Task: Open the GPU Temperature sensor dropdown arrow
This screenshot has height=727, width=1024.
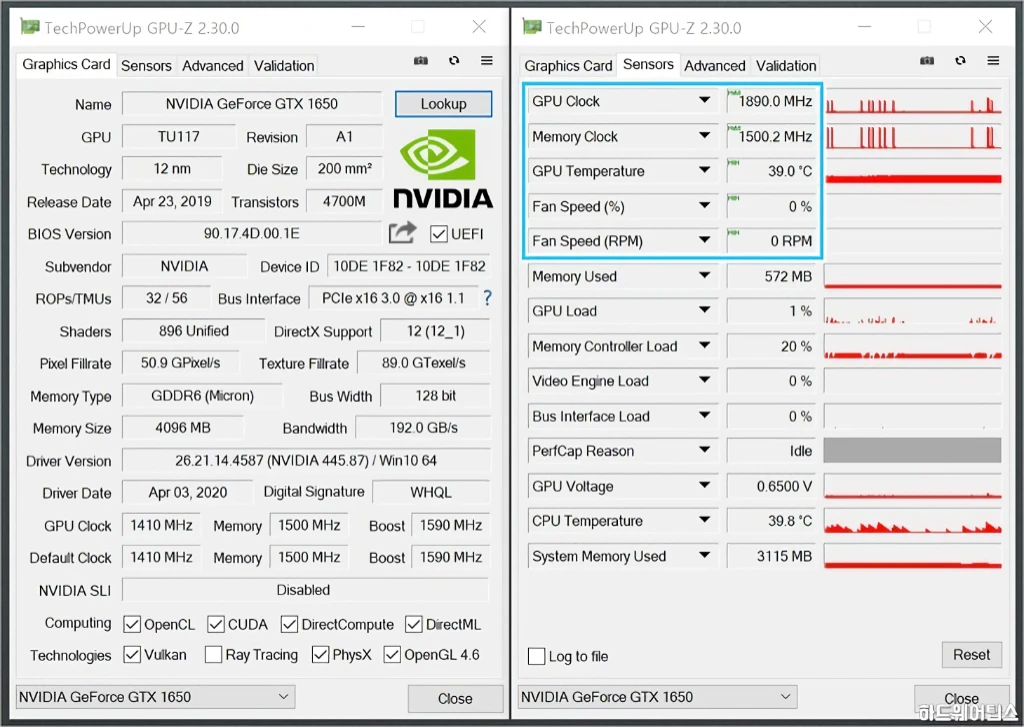Action: (x=704, y=170)
